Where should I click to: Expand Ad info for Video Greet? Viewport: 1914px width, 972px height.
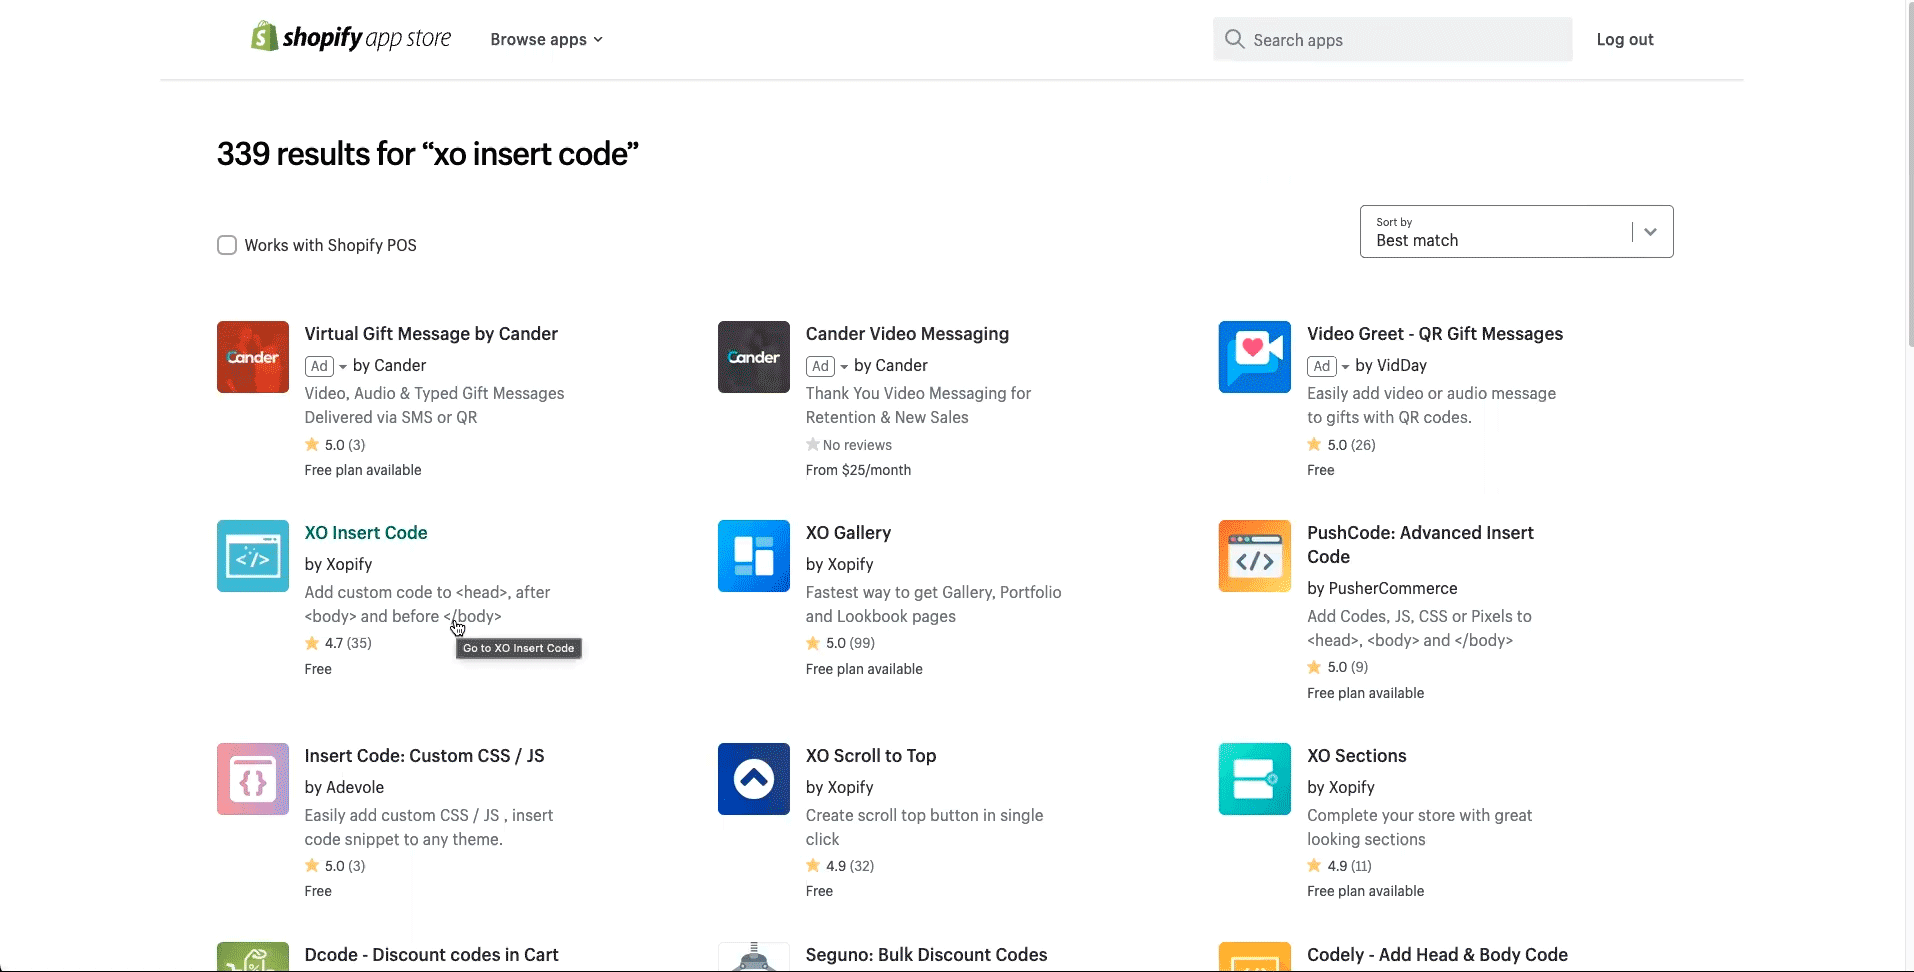coord(1328,366)
